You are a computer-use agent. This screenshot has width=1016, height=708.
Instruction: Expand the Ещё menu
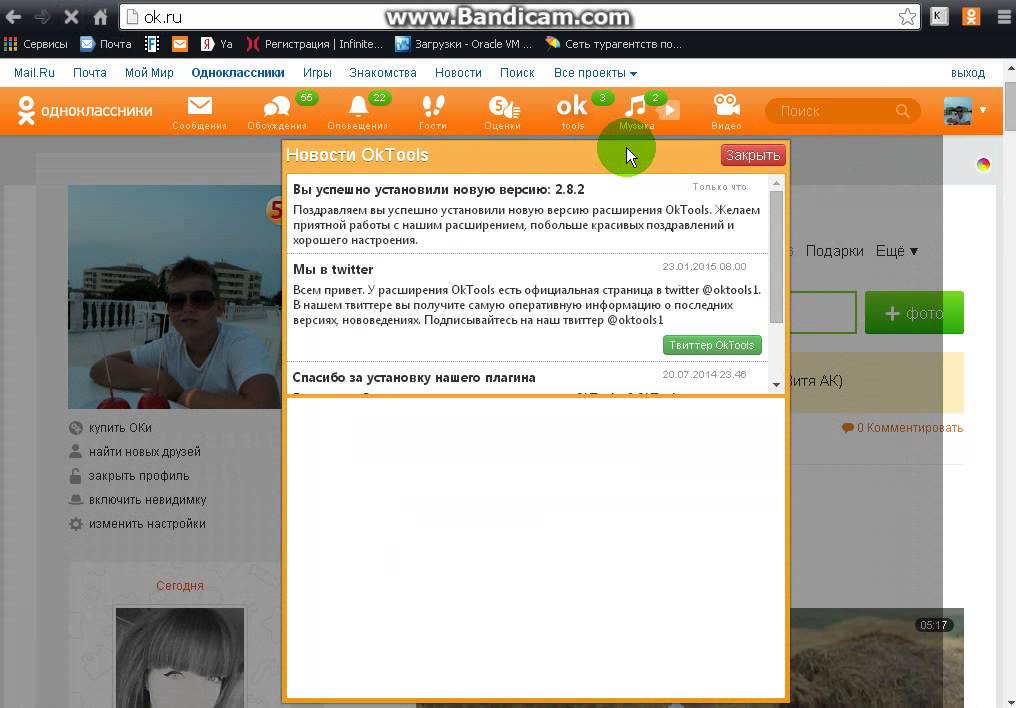pos(897,251)
